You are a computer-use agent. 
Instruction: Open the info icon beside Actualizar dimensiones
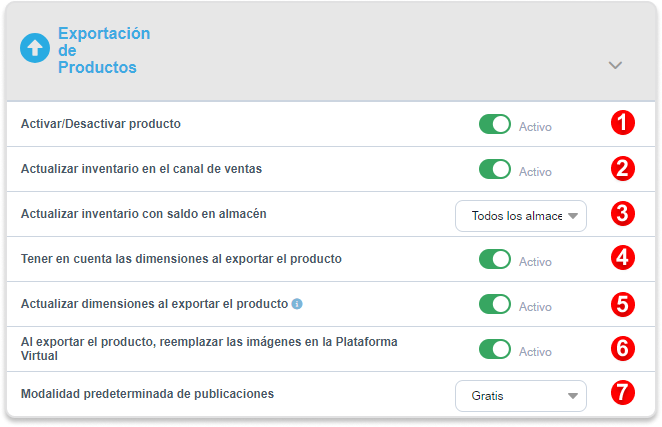click(x=297, y=304)
